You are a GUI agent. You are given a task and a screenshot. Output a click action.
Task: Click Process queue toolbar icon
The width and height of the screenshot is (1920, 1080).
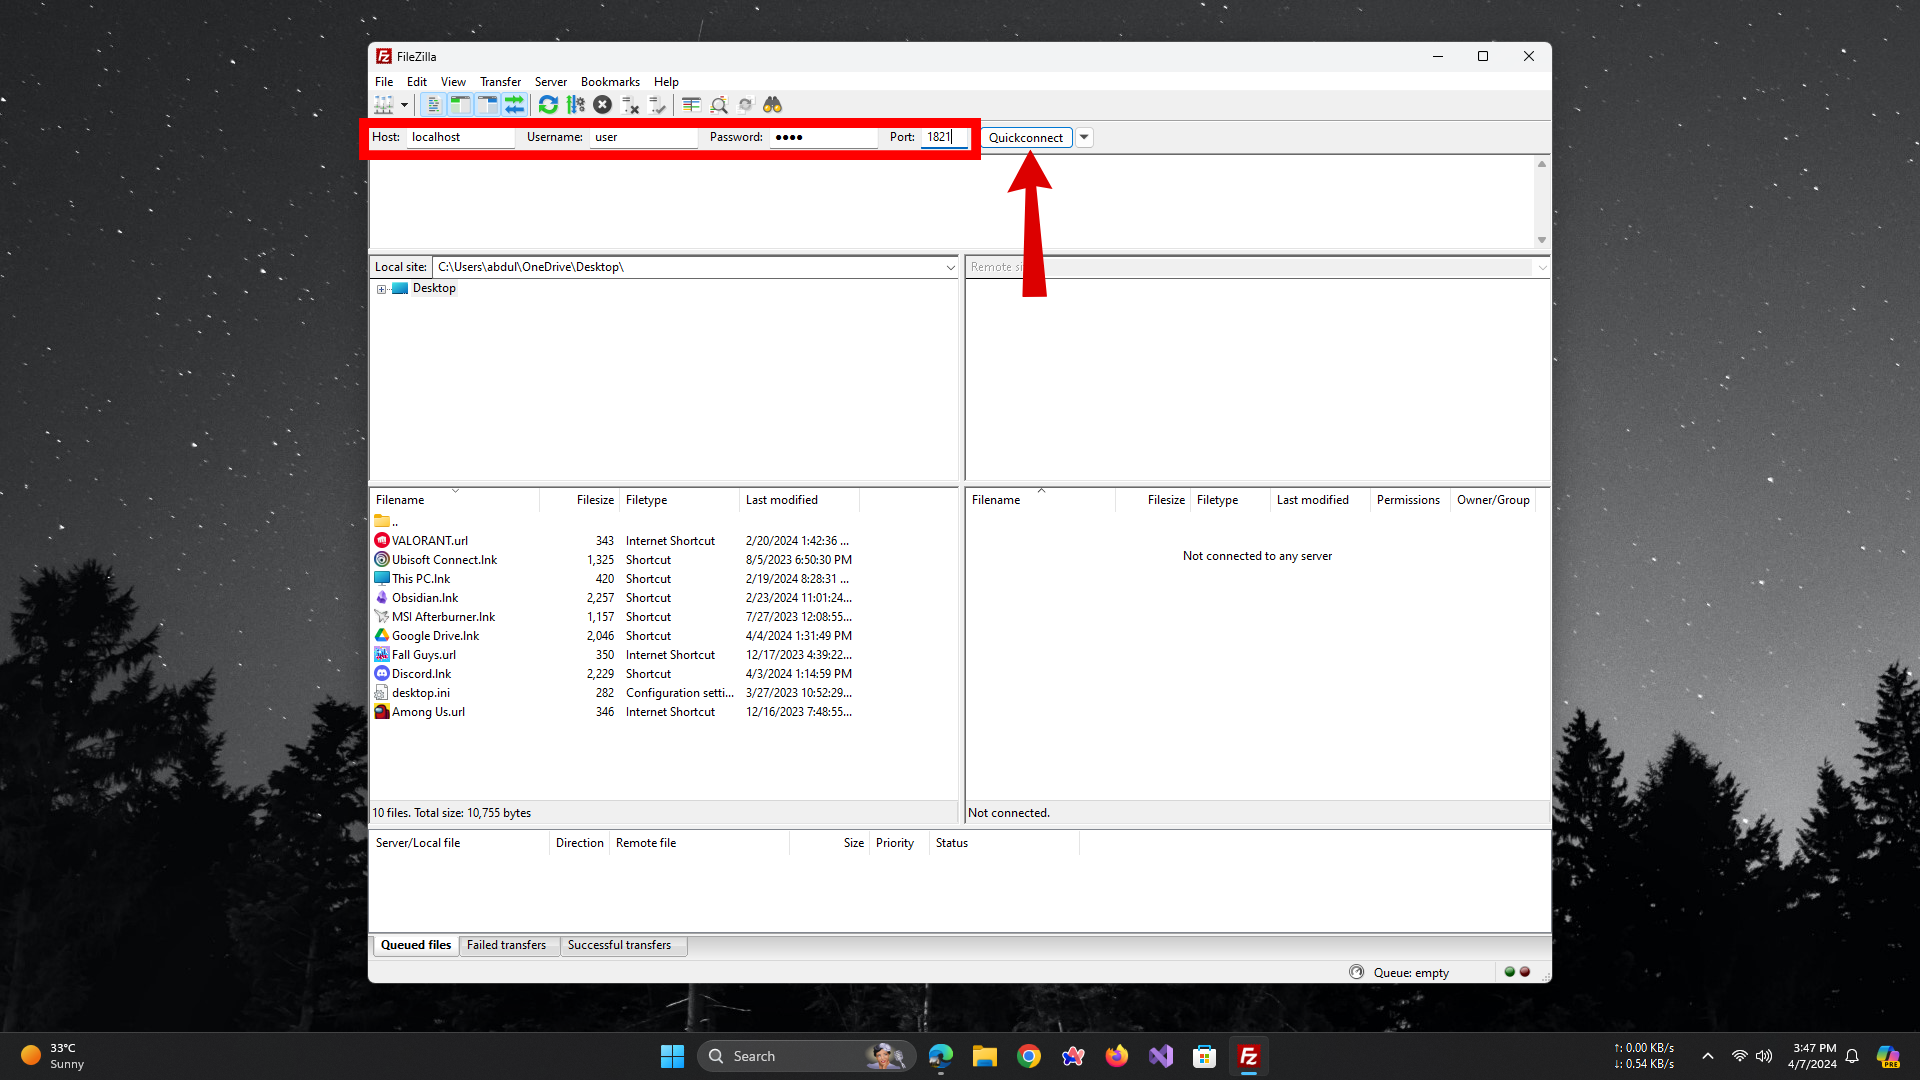(x=575, y=105)
